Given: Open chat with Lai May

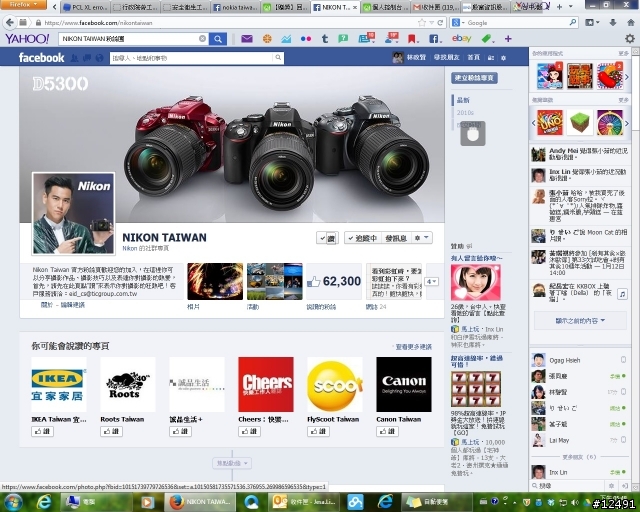Looking at the screenshot, I should [578, 440].
